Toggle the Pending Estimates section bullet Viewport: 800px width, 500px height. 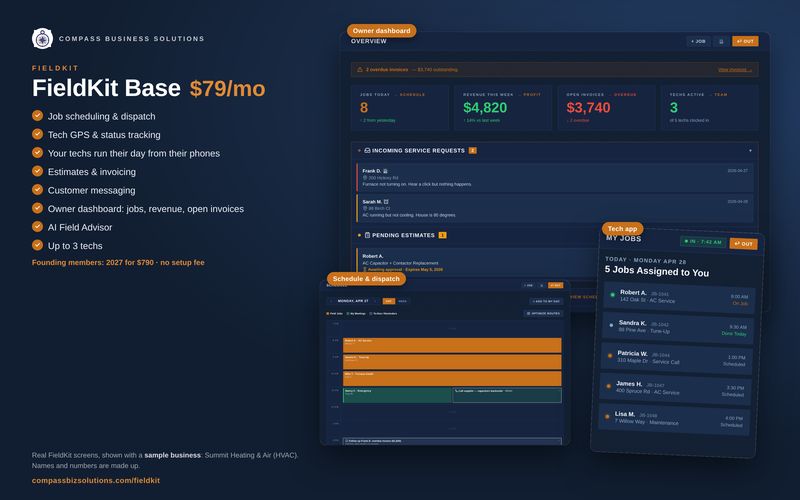359,235
